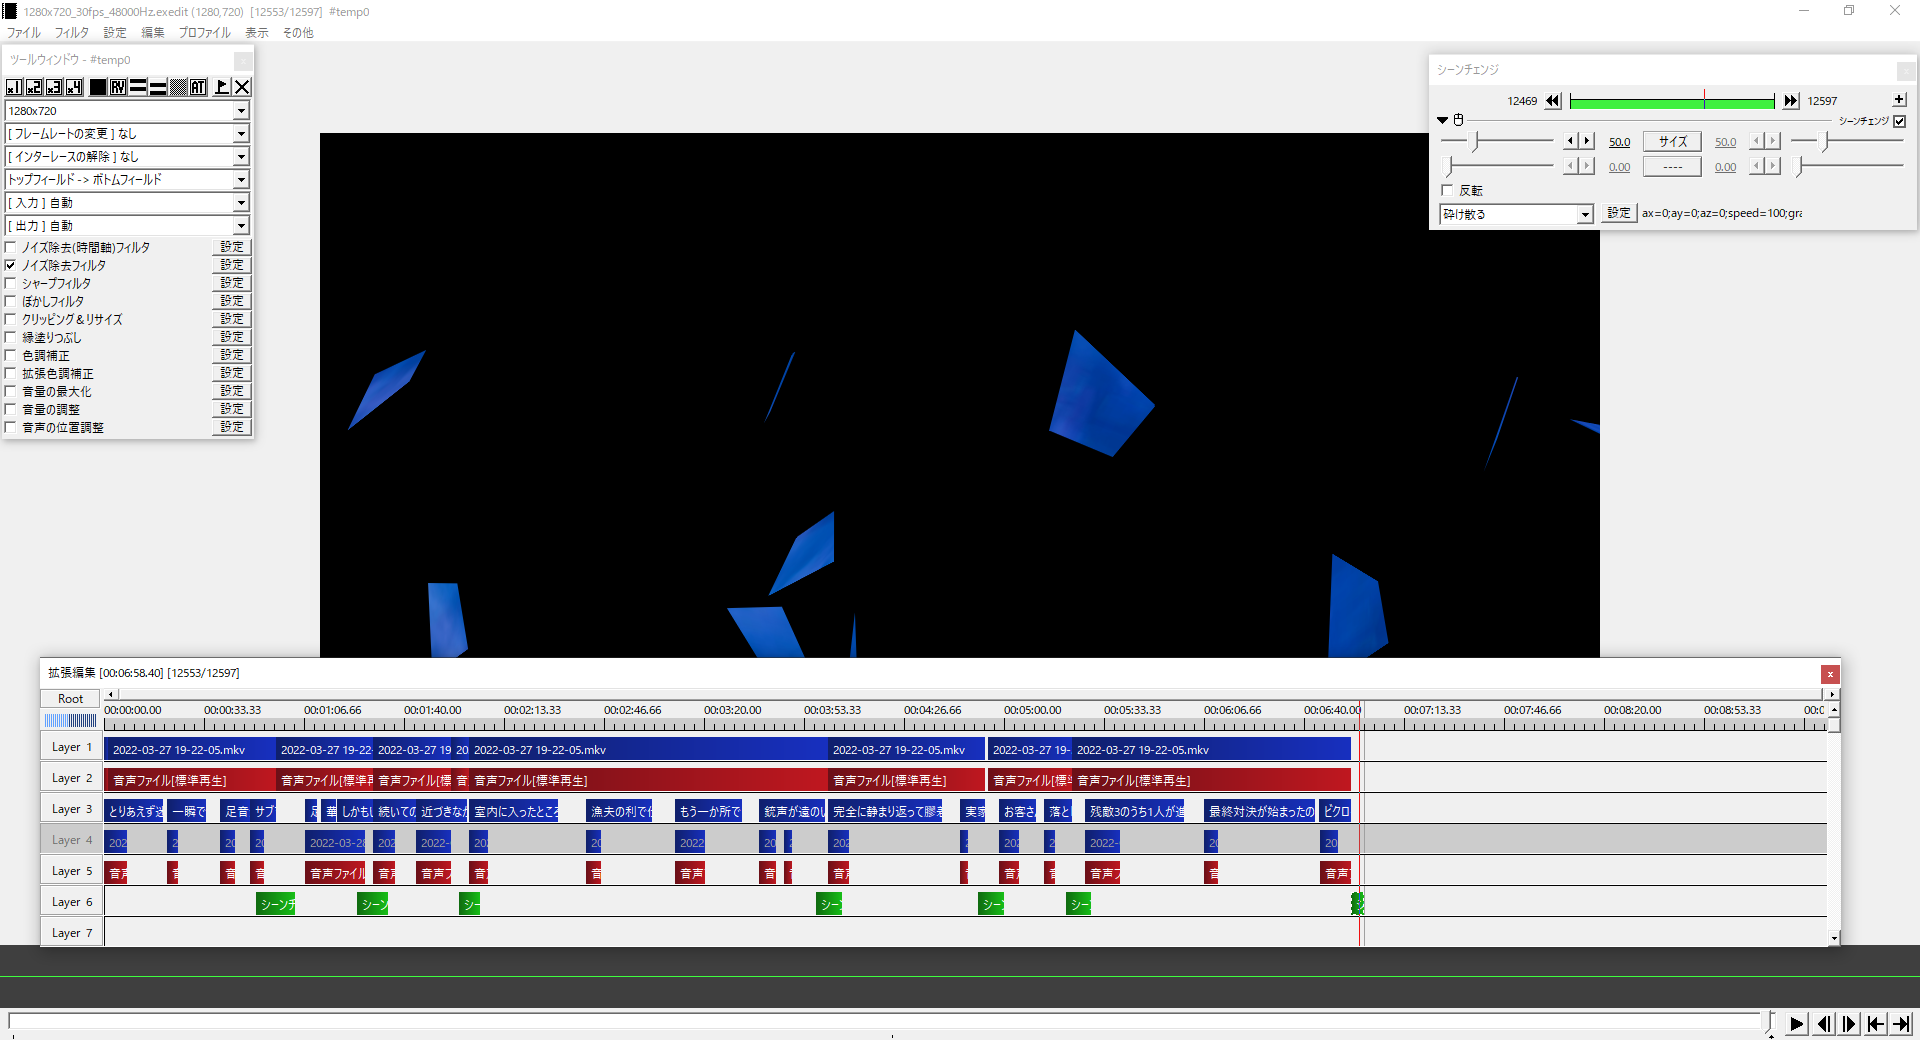The height and width of the screenshot is (1040, 1920).
Task: Tick the 反転 checkbox
Action: coord(1447,190)
